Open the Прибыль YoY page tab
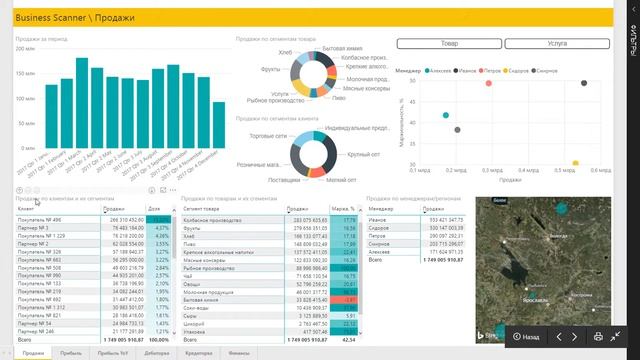This screenshot has width=640, height=360. pyautogui.click(x=113, y=353)
